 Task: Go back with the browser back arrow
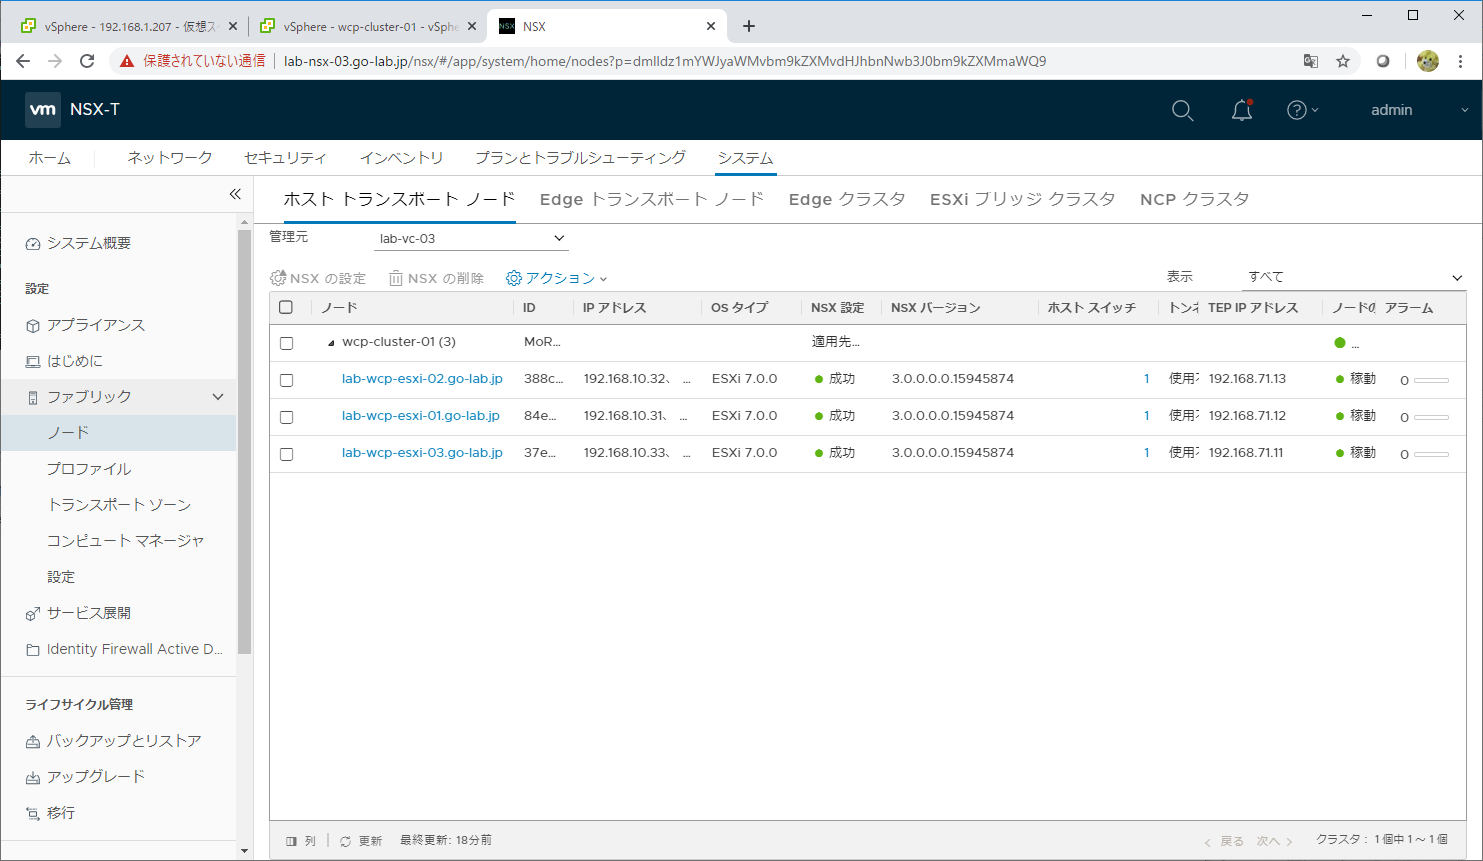click(x=23, y=61)
